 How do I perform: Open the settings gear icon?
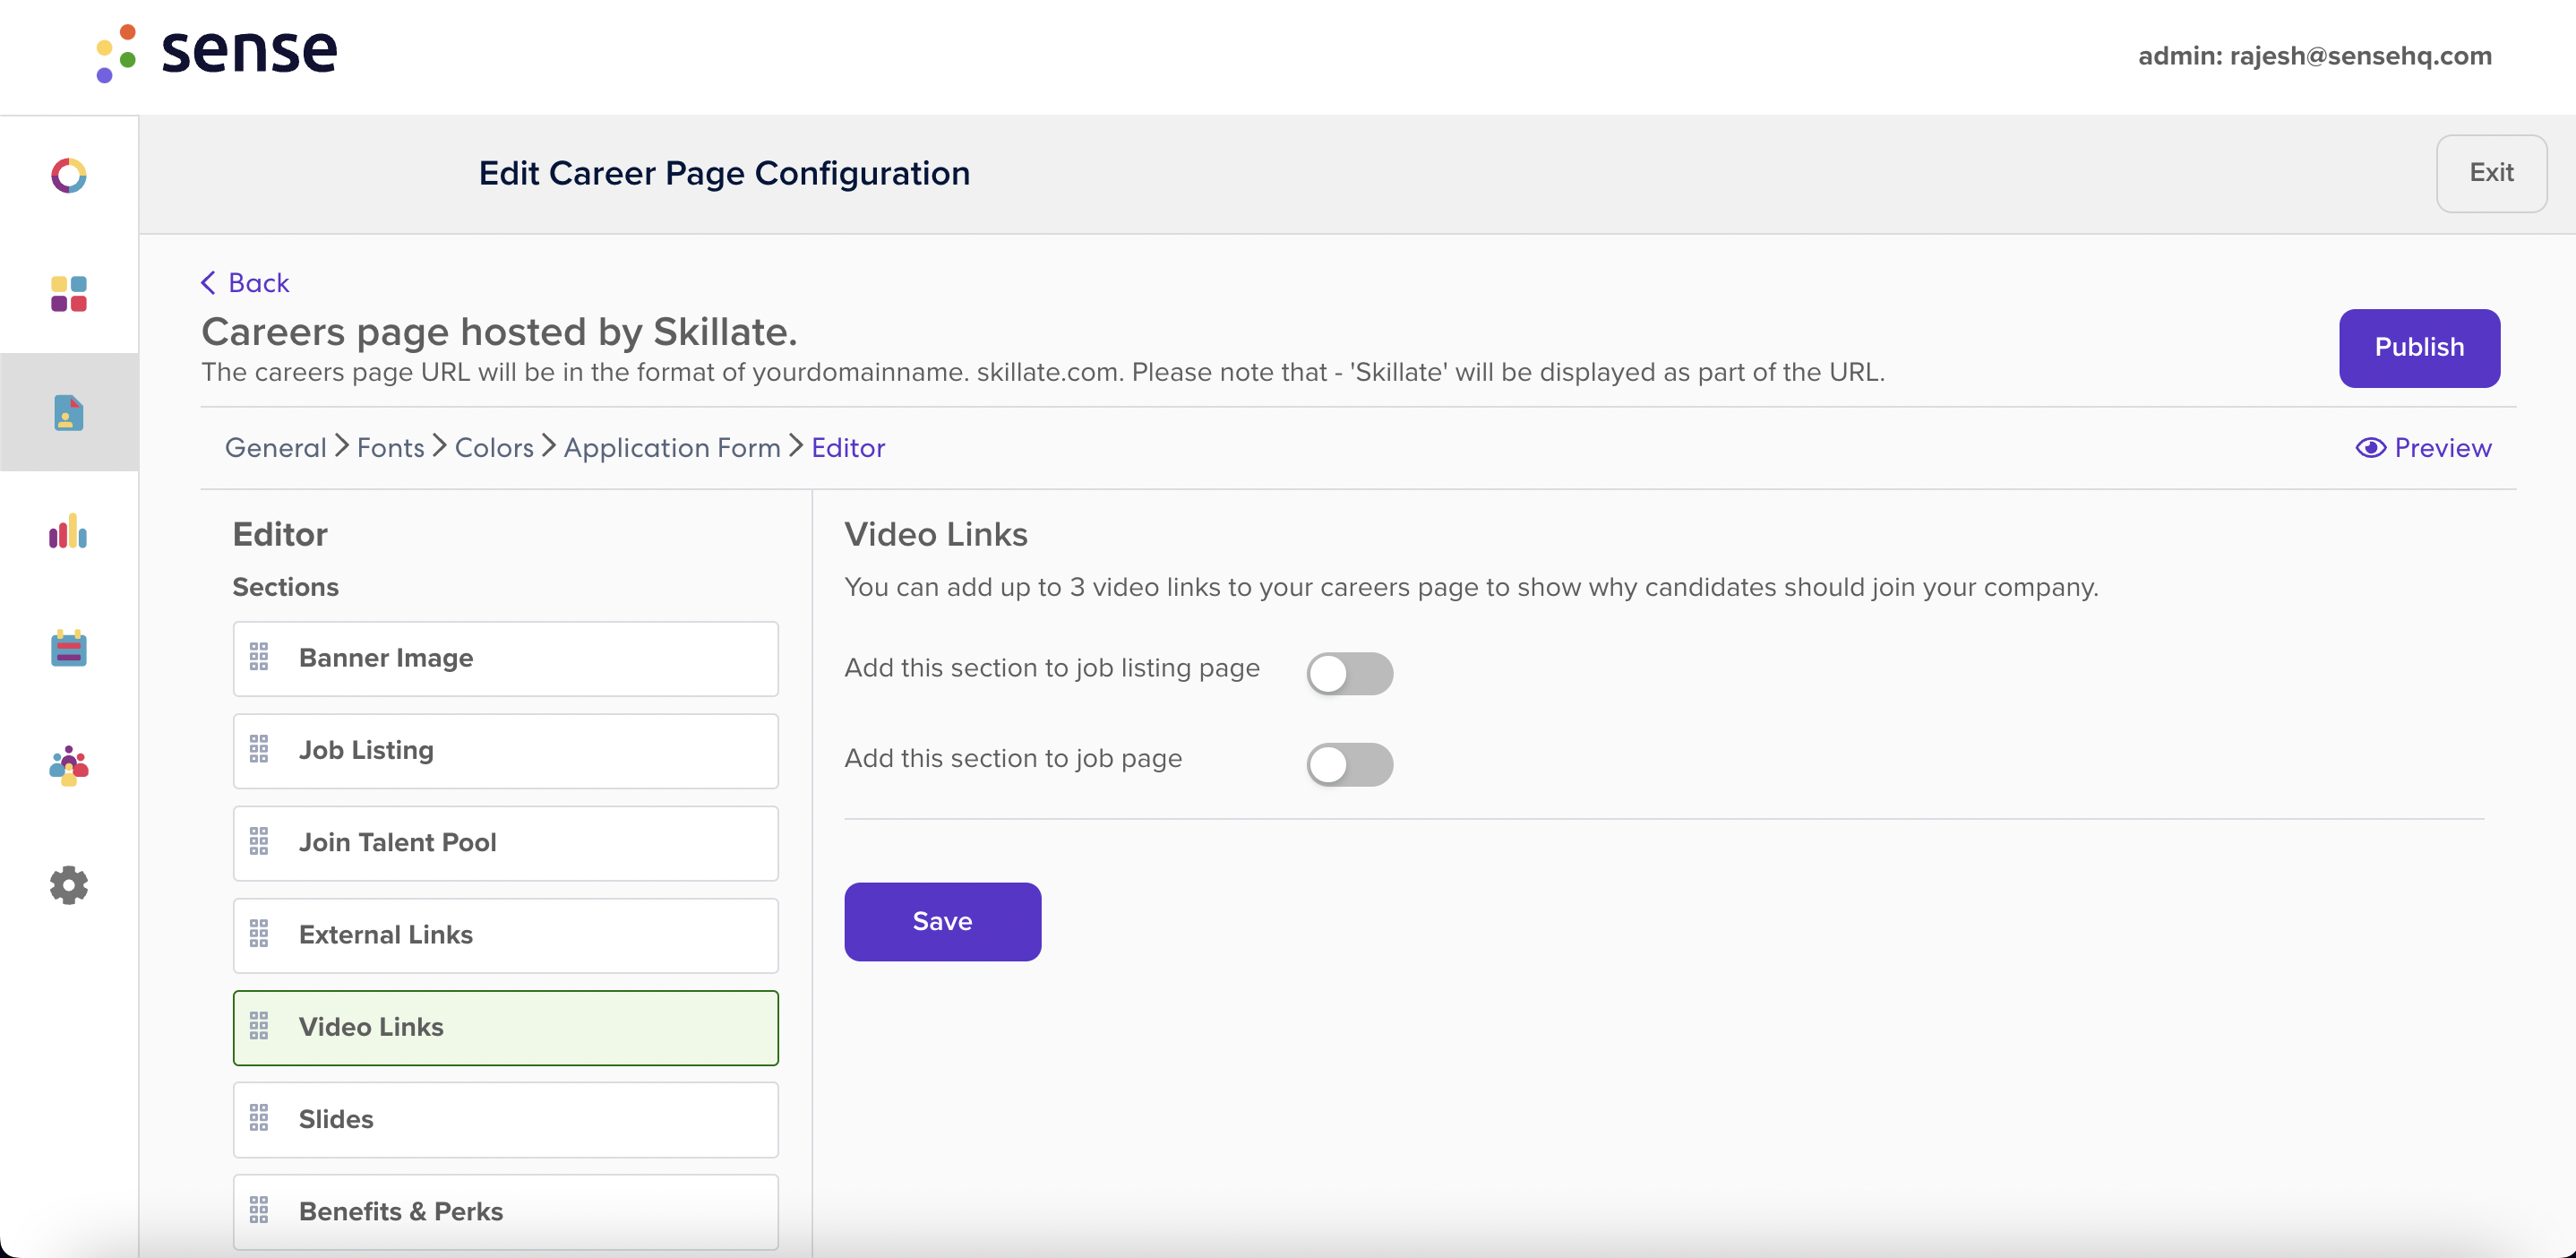pos(68,885)
